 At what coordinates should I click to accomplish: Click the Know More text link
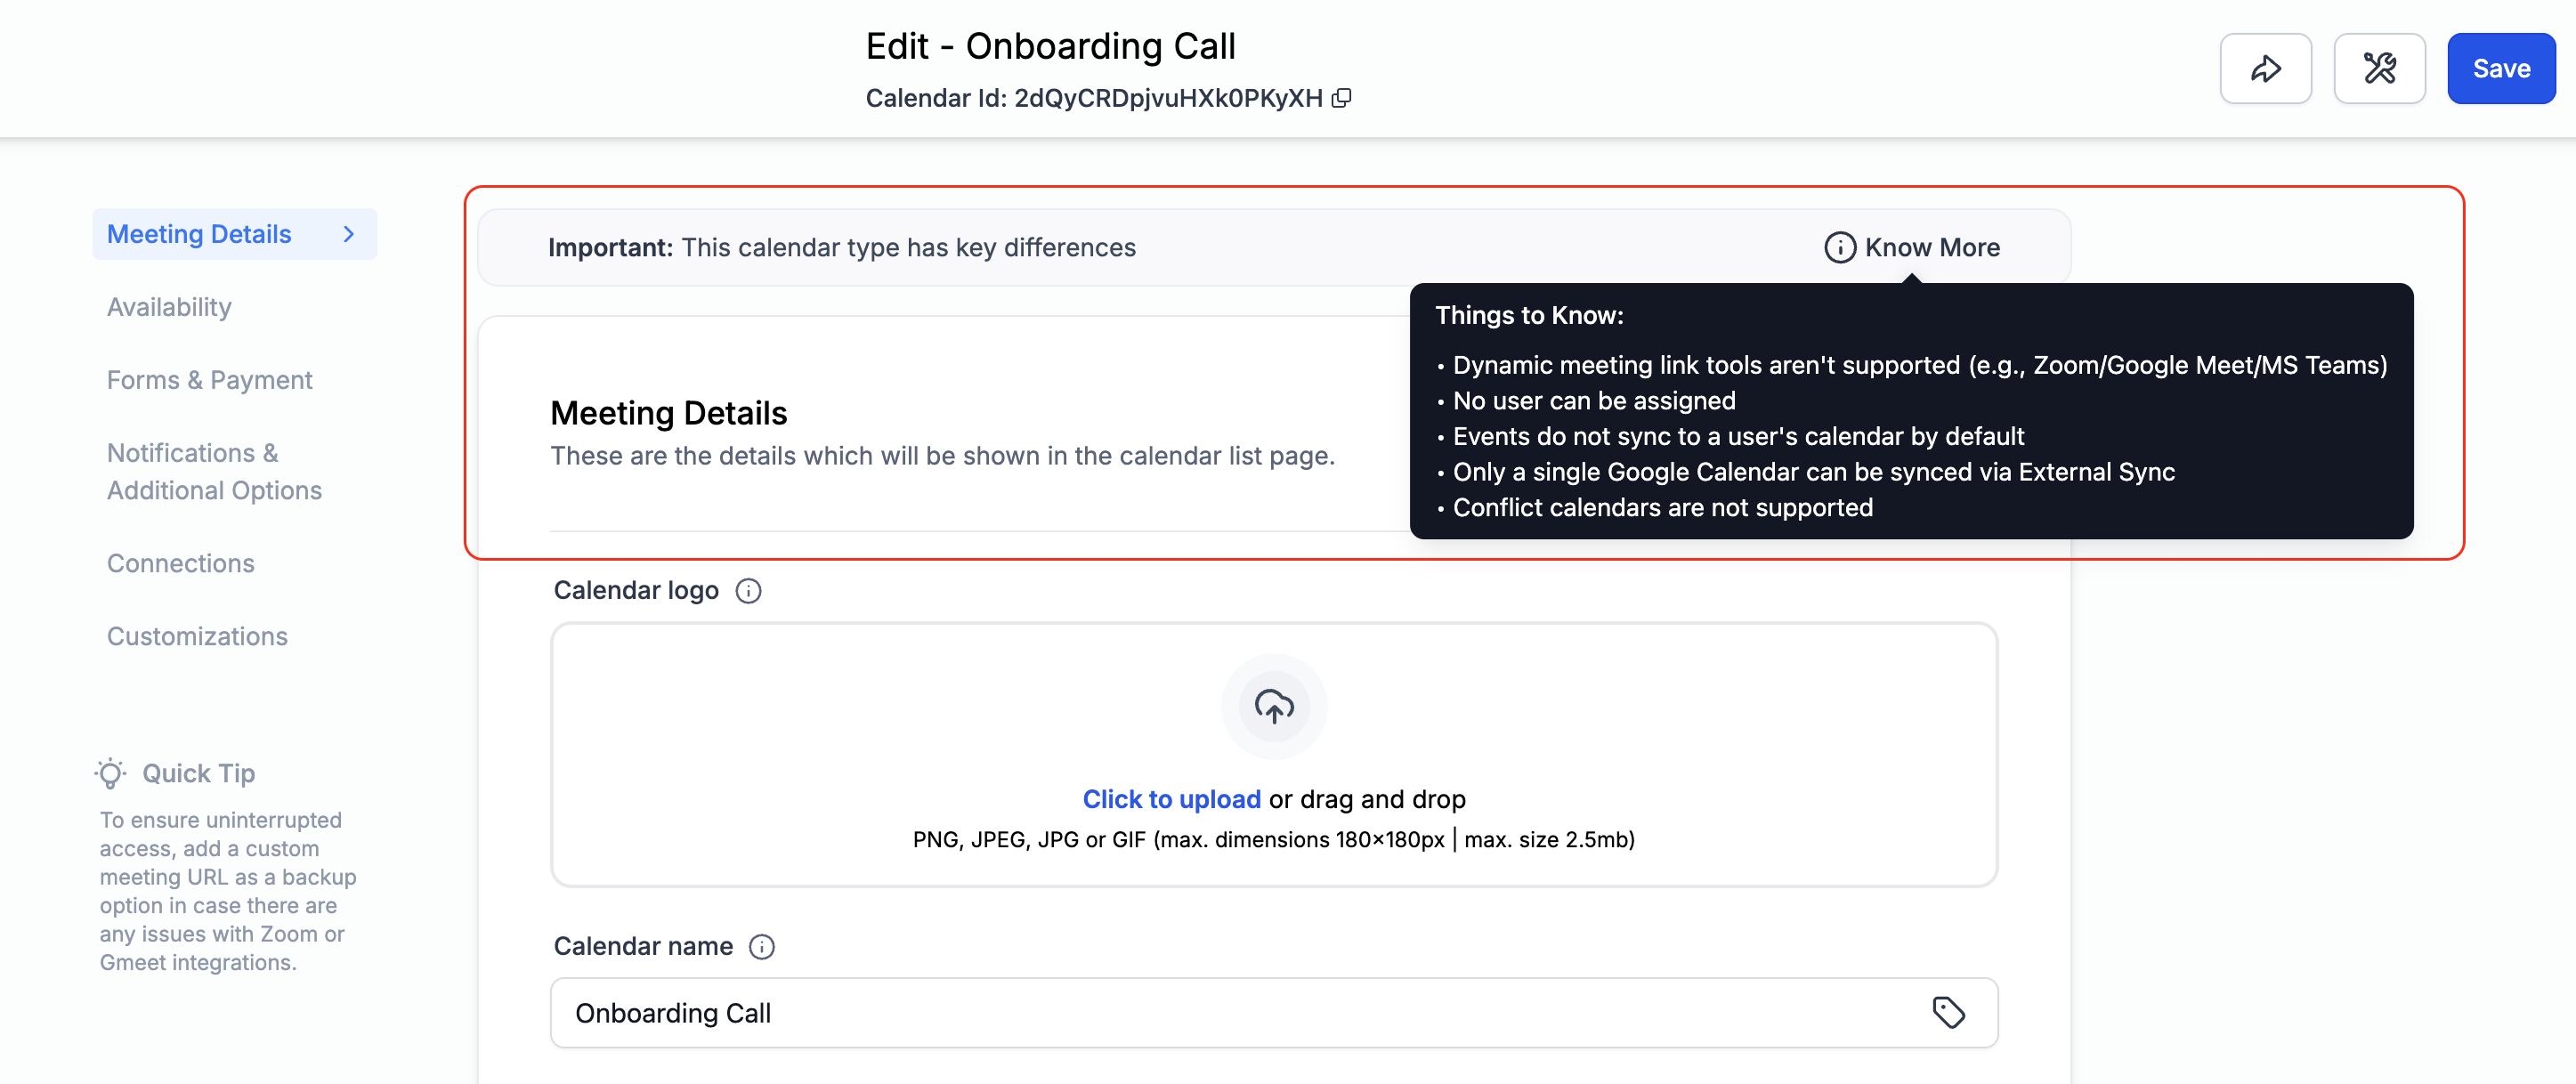[1931, 248]
